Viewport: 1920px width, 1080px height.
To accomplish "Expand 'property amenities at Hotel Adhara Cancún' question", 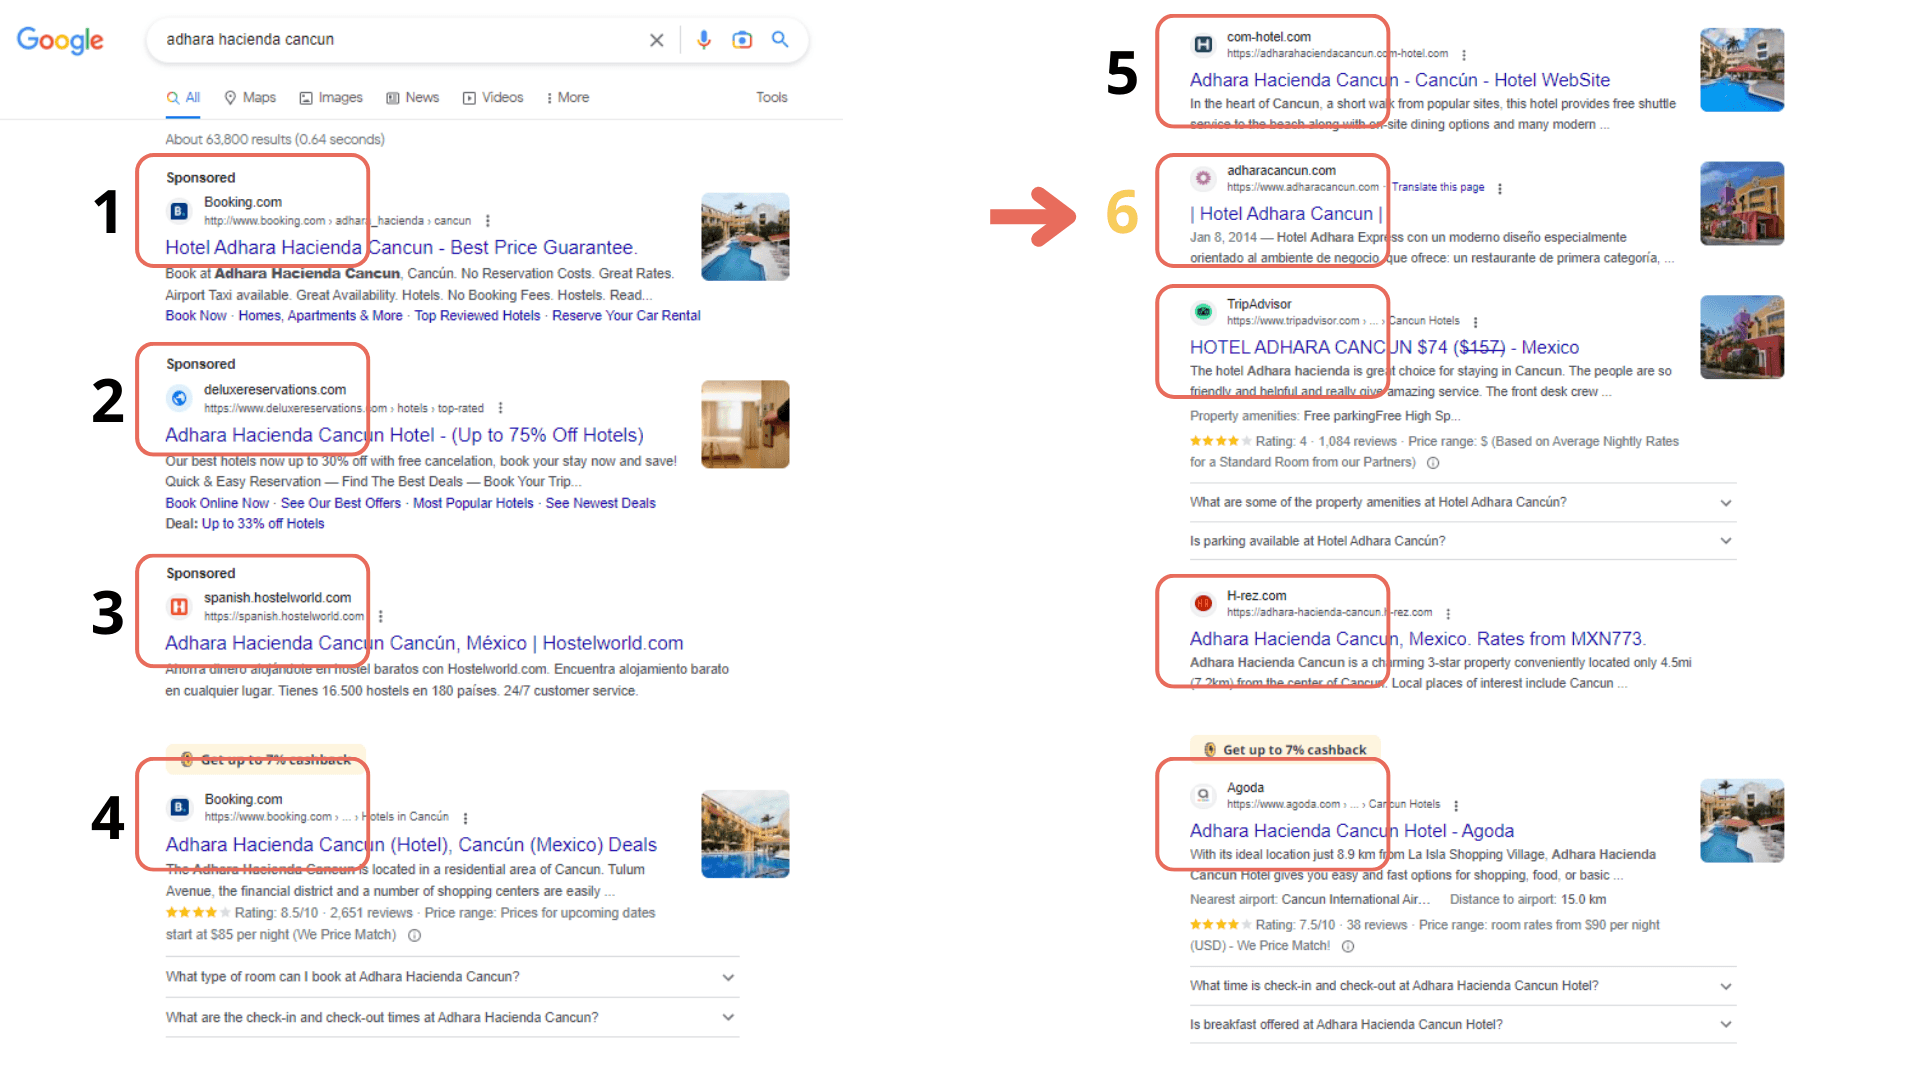I will (x=1463, y=502).
